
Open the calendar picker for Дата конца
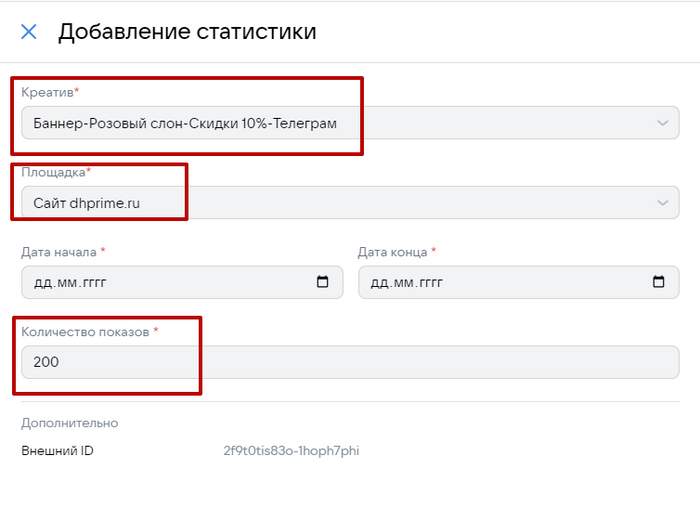click(658, 282)
